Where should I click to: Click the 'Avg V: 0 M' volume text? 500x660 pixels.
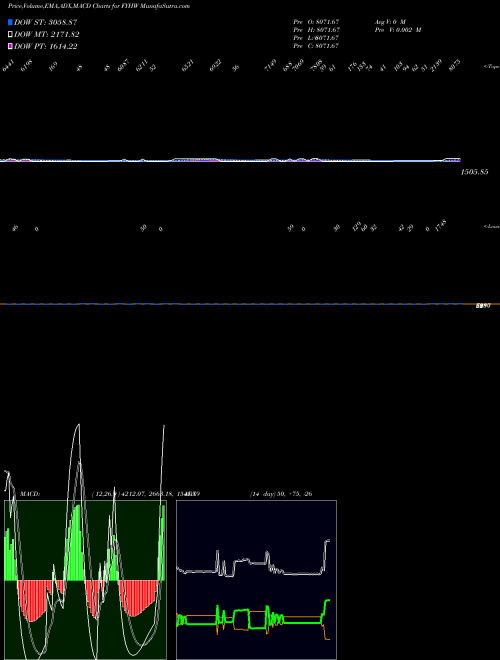coord(390,21)
